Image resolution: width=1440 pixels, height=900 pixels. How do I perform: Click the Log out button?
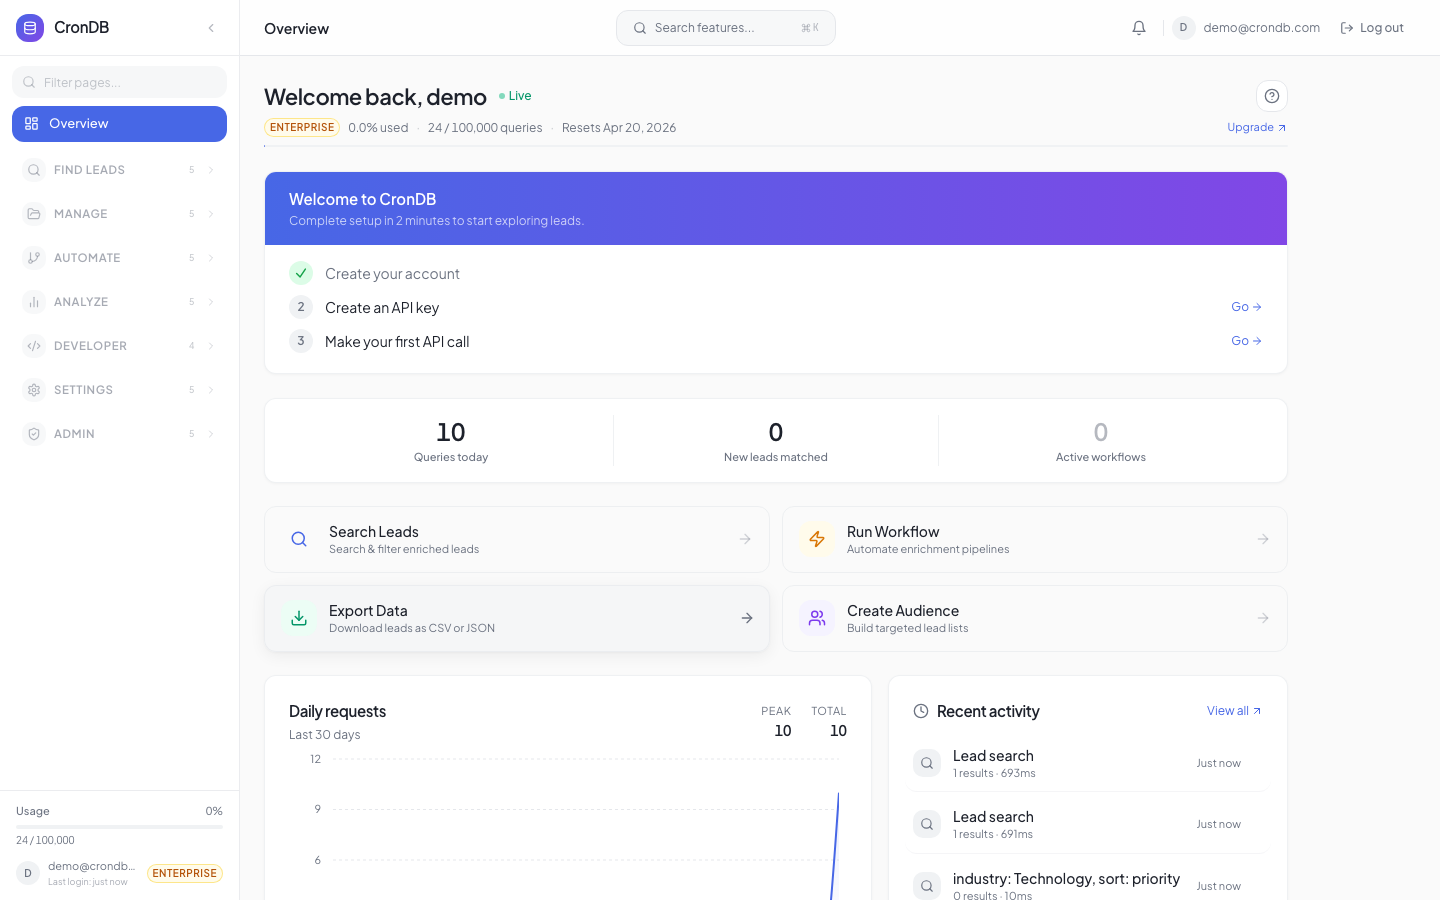(x=1372, y=28)
